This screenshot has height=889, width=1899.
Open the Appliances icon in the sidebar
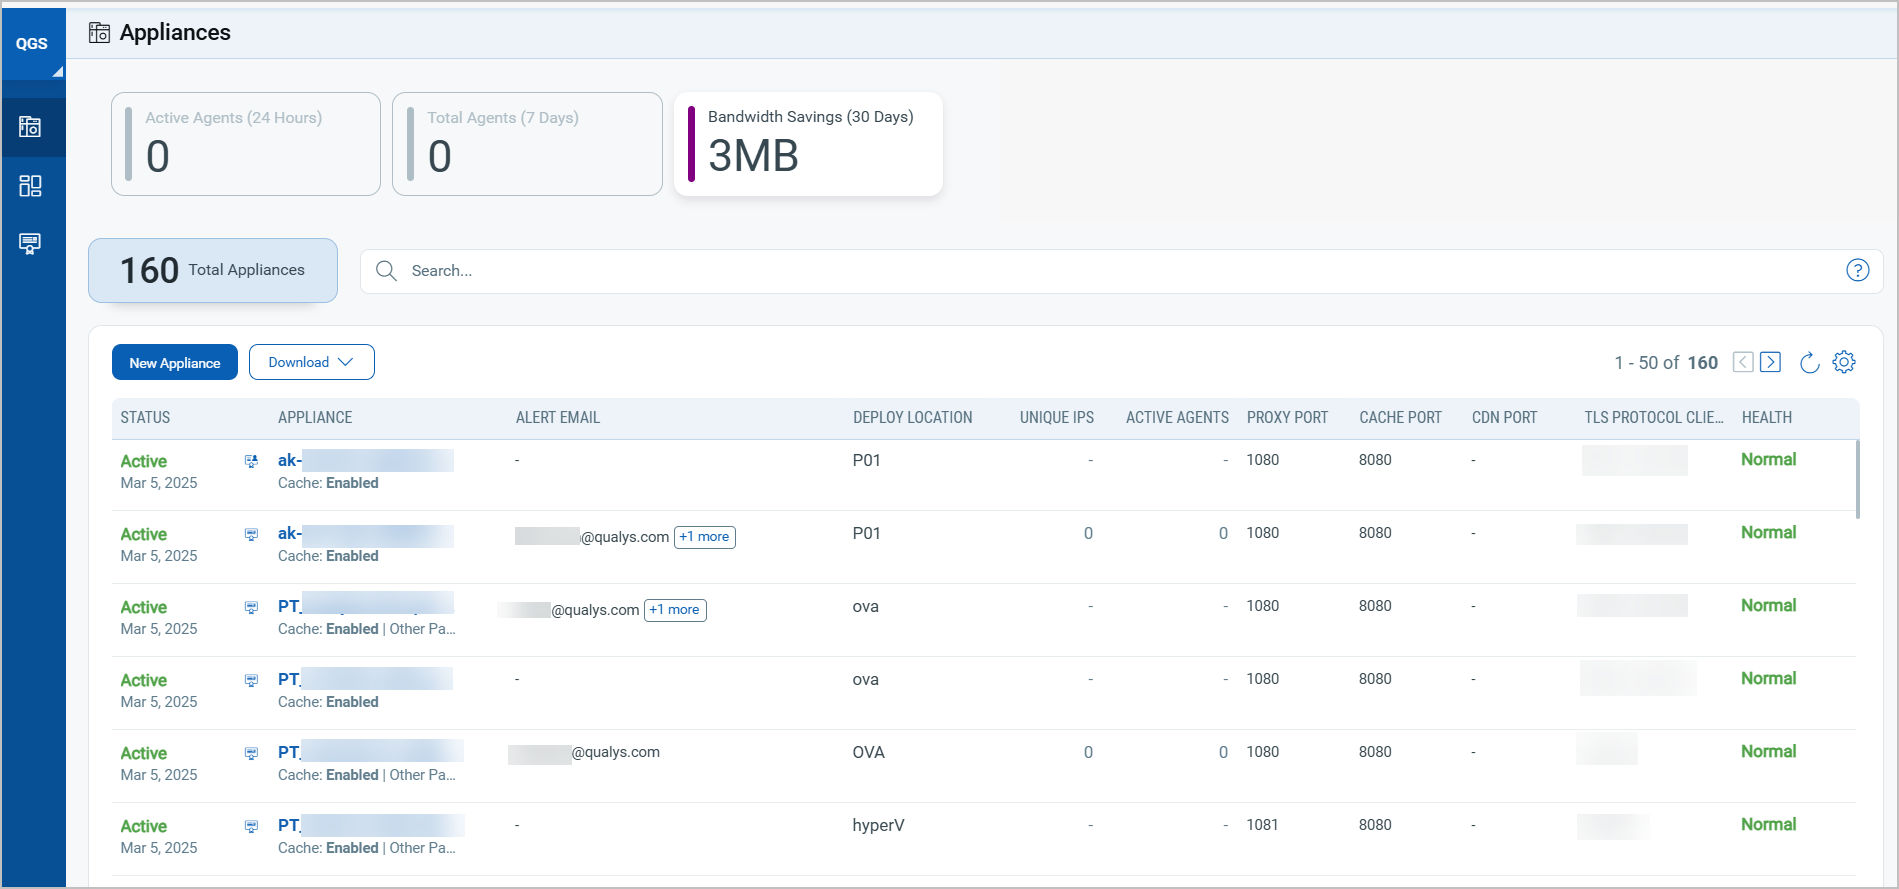[x=30, y=127]
